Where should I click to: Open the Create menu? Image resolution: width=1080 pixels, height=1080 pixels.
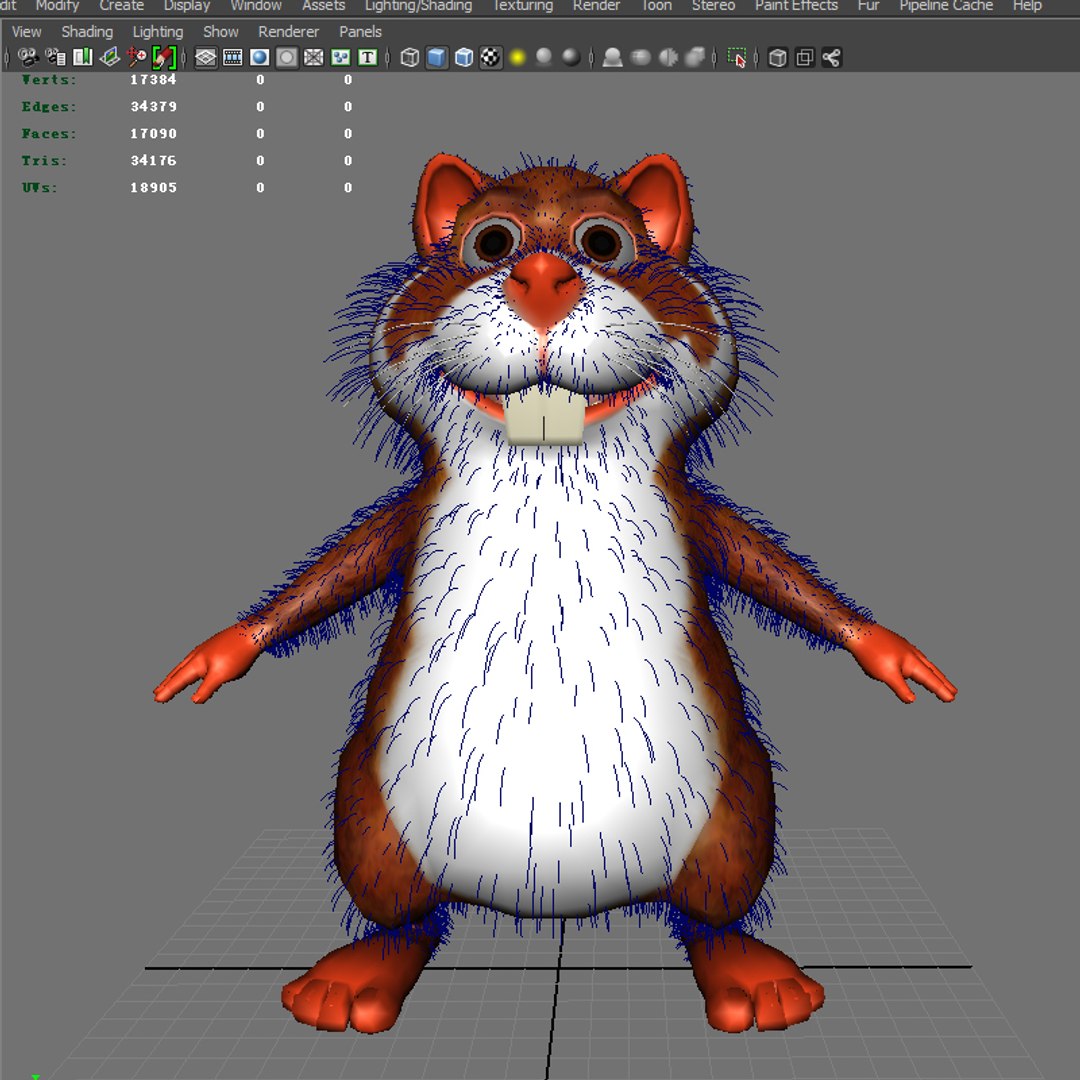121,6
